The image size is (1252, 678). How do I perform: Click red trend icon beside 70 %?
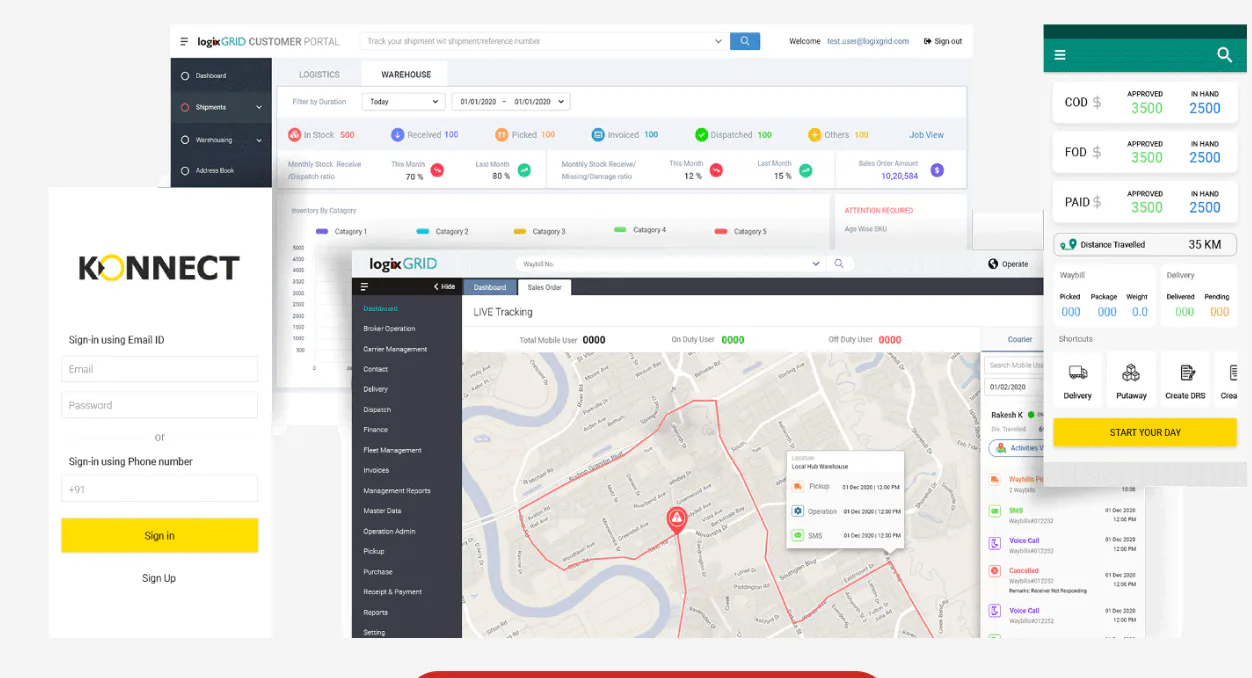[x=437, y=171]
